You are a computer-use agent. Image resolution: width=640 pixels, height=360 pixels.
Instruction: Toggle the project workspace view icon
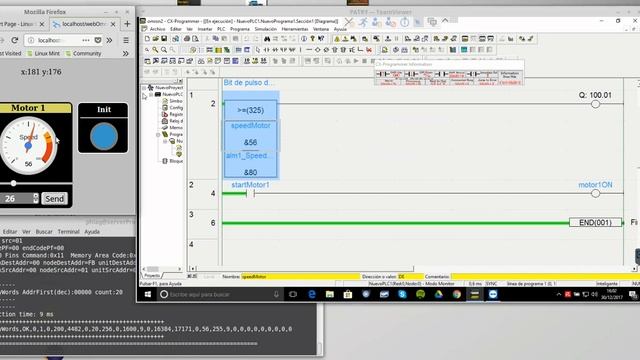tap(147, 61)
